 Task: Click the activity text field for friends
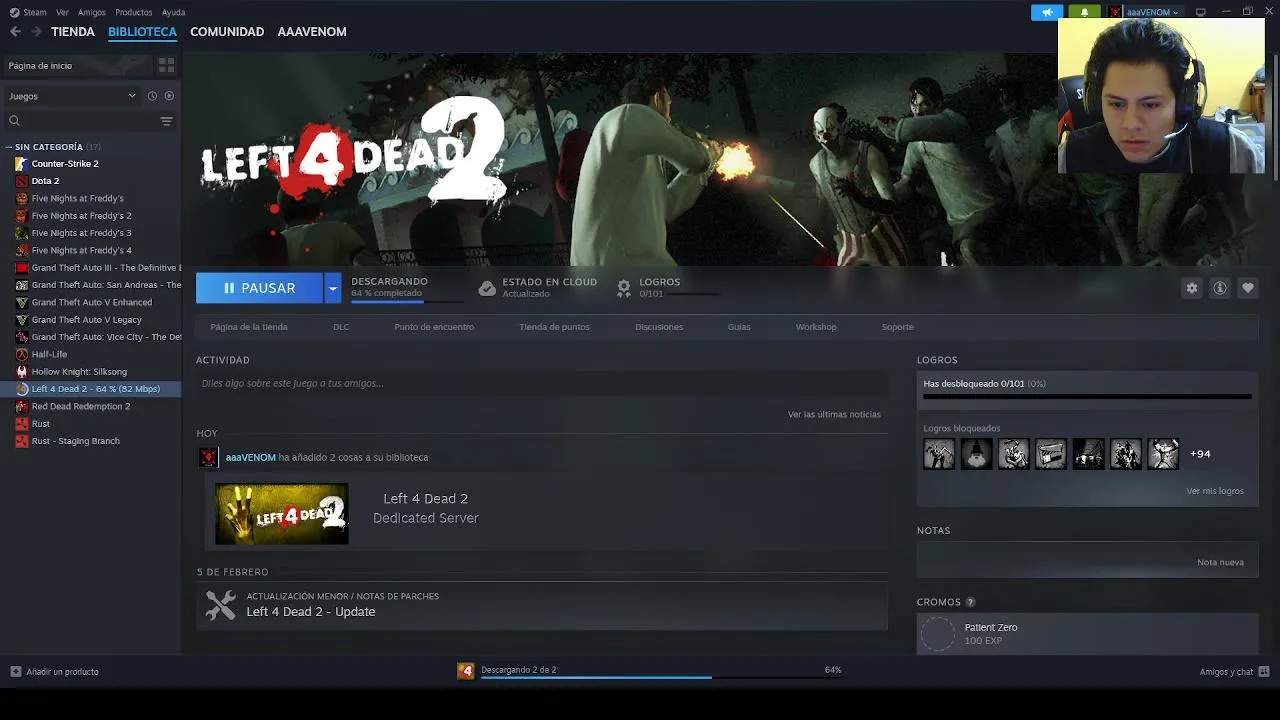point(542,383)
